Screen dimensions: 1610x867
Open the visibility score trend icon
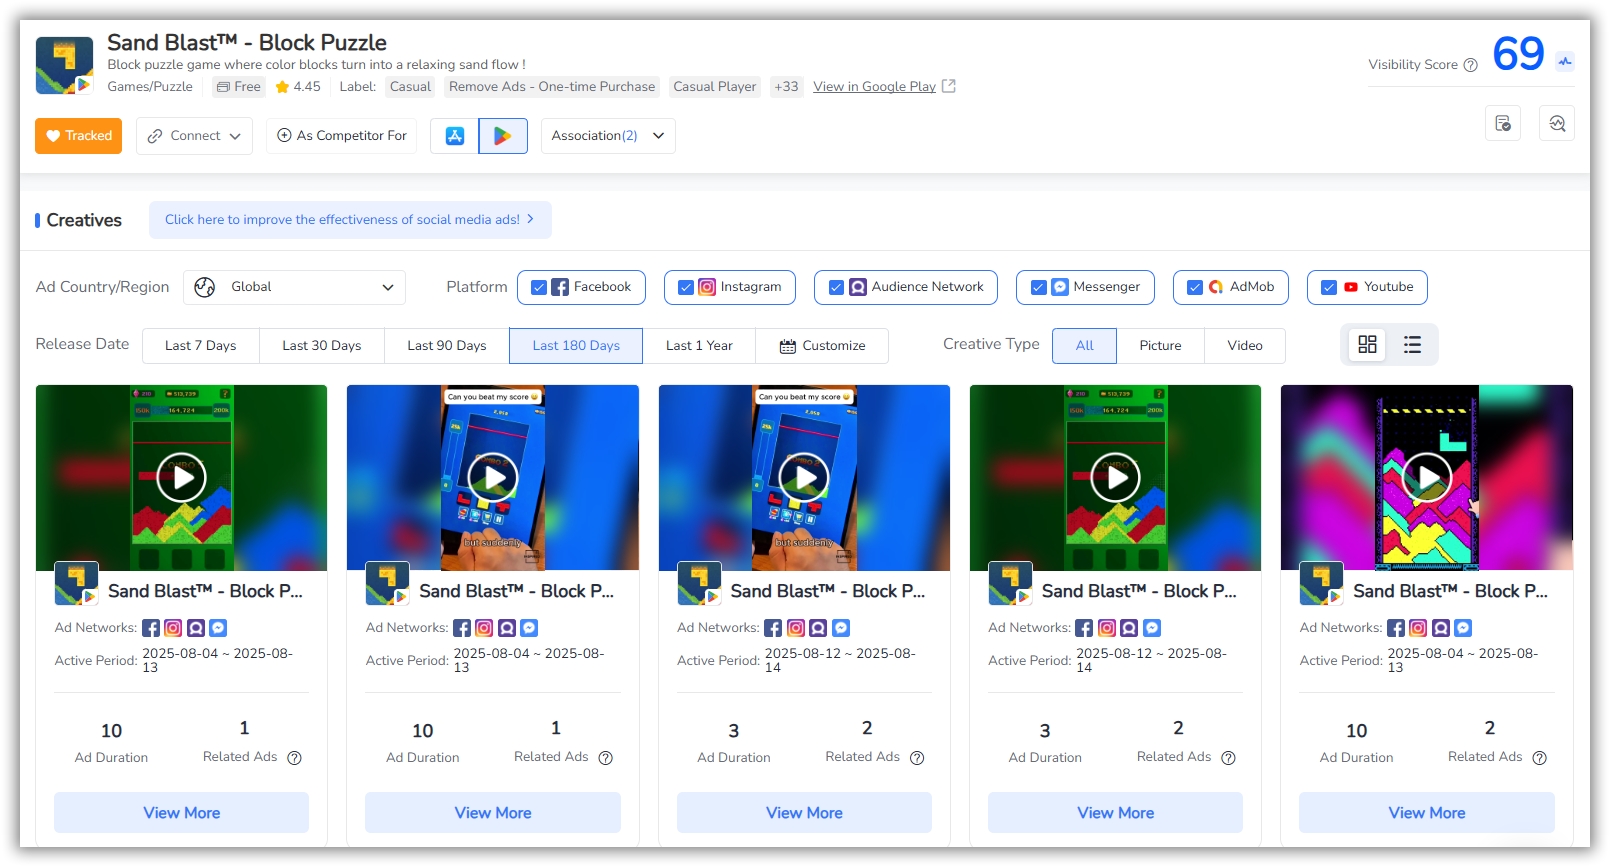coord(1565,61)
